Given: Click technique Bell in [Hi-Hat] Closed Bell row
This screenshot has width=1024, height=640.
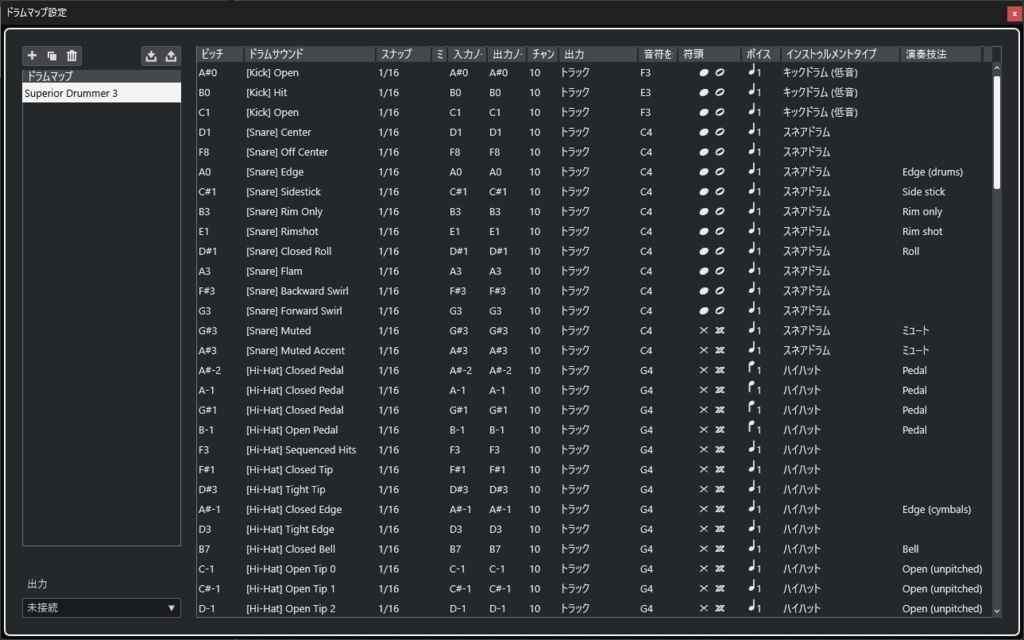Looking at the screenshot, I should click(910, 549).
